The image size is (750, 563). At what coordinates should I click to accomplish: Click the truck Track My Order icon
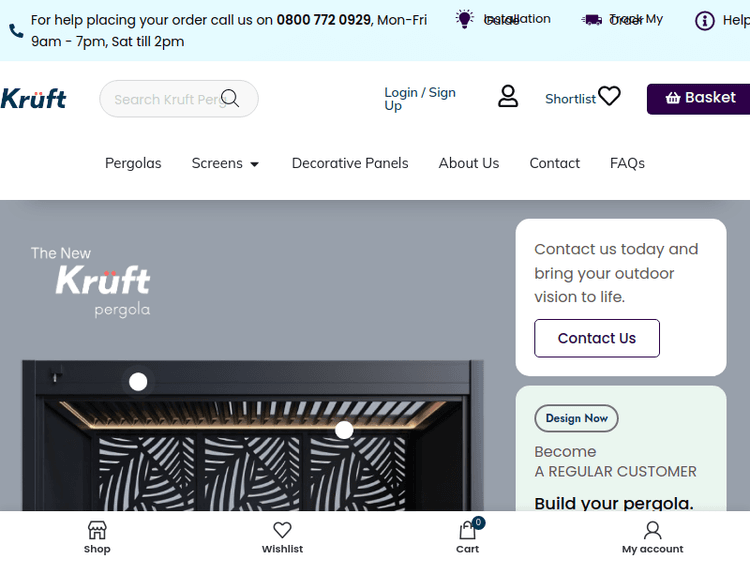pos(592,20)
